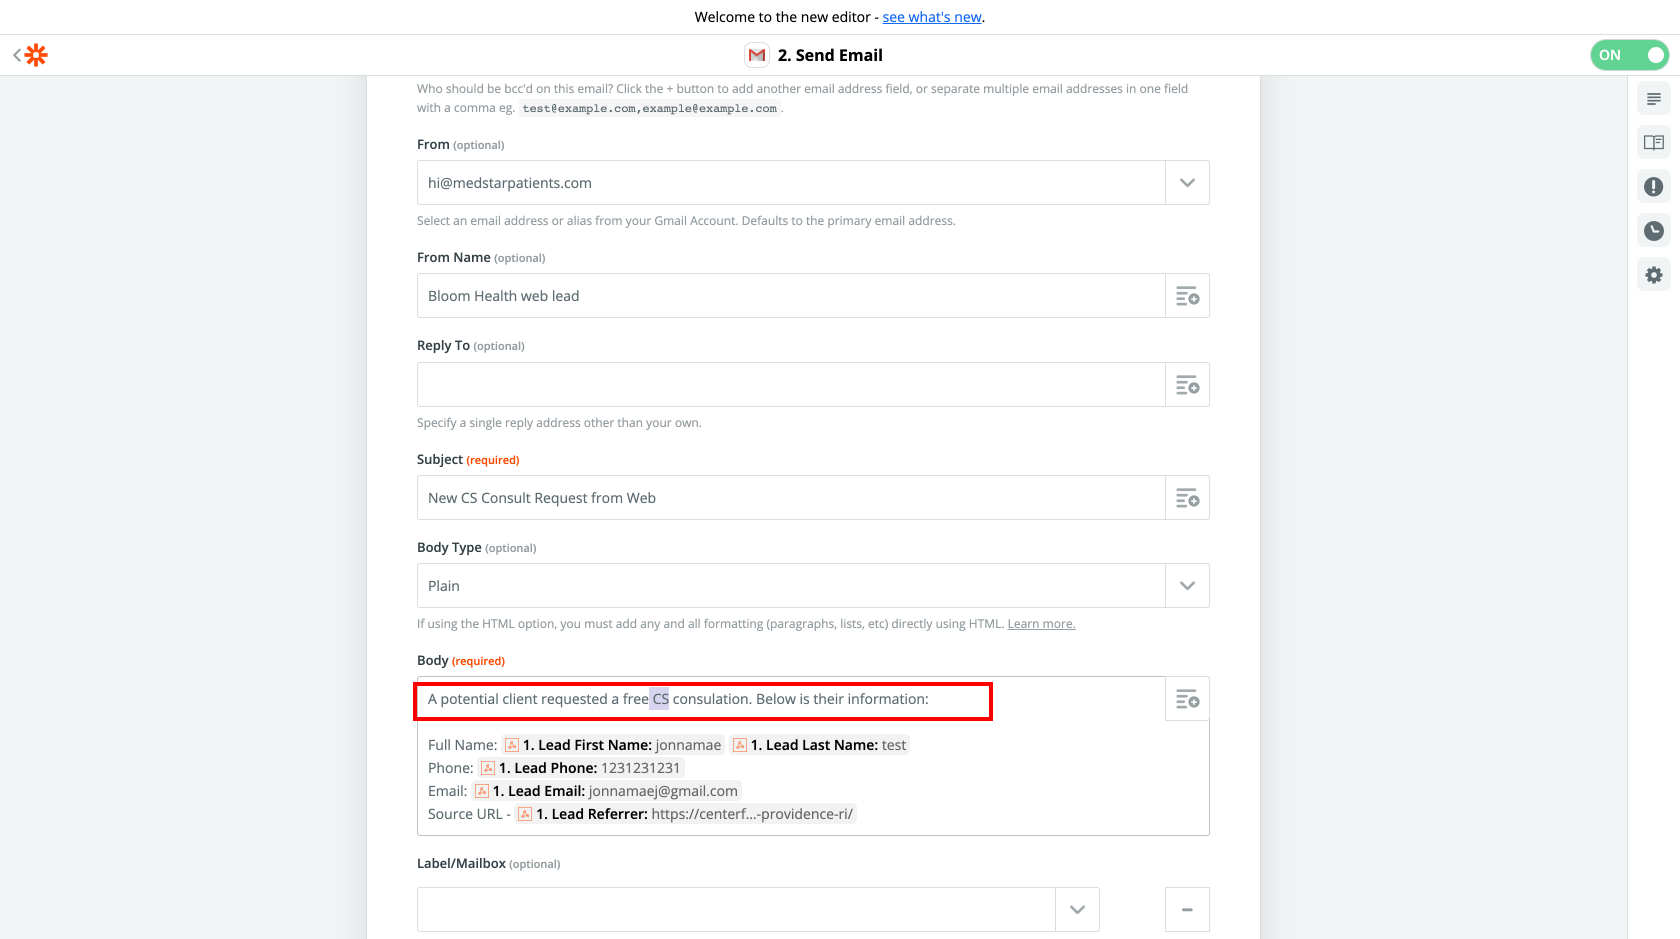Toggle the Zap ON switch
Viewport: 1680px width, 939px height.
[x=1630, y=55]
